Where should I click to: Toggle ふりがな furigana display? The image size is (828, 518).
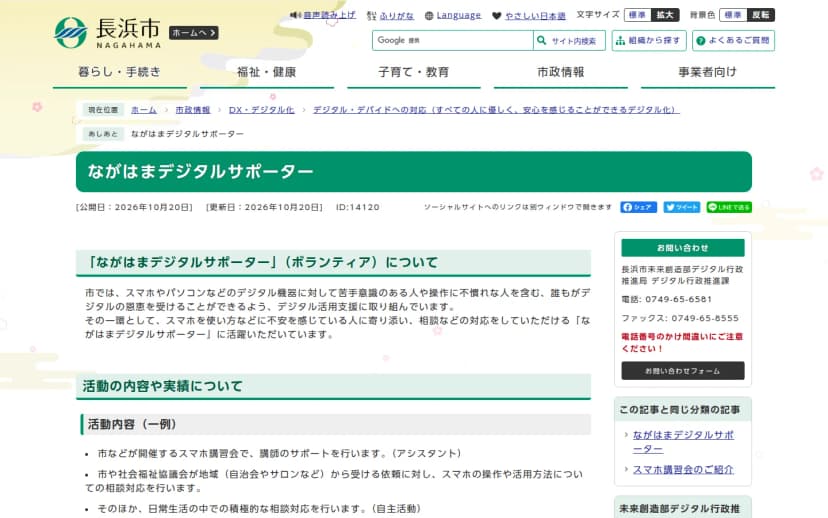pos(397,16)
